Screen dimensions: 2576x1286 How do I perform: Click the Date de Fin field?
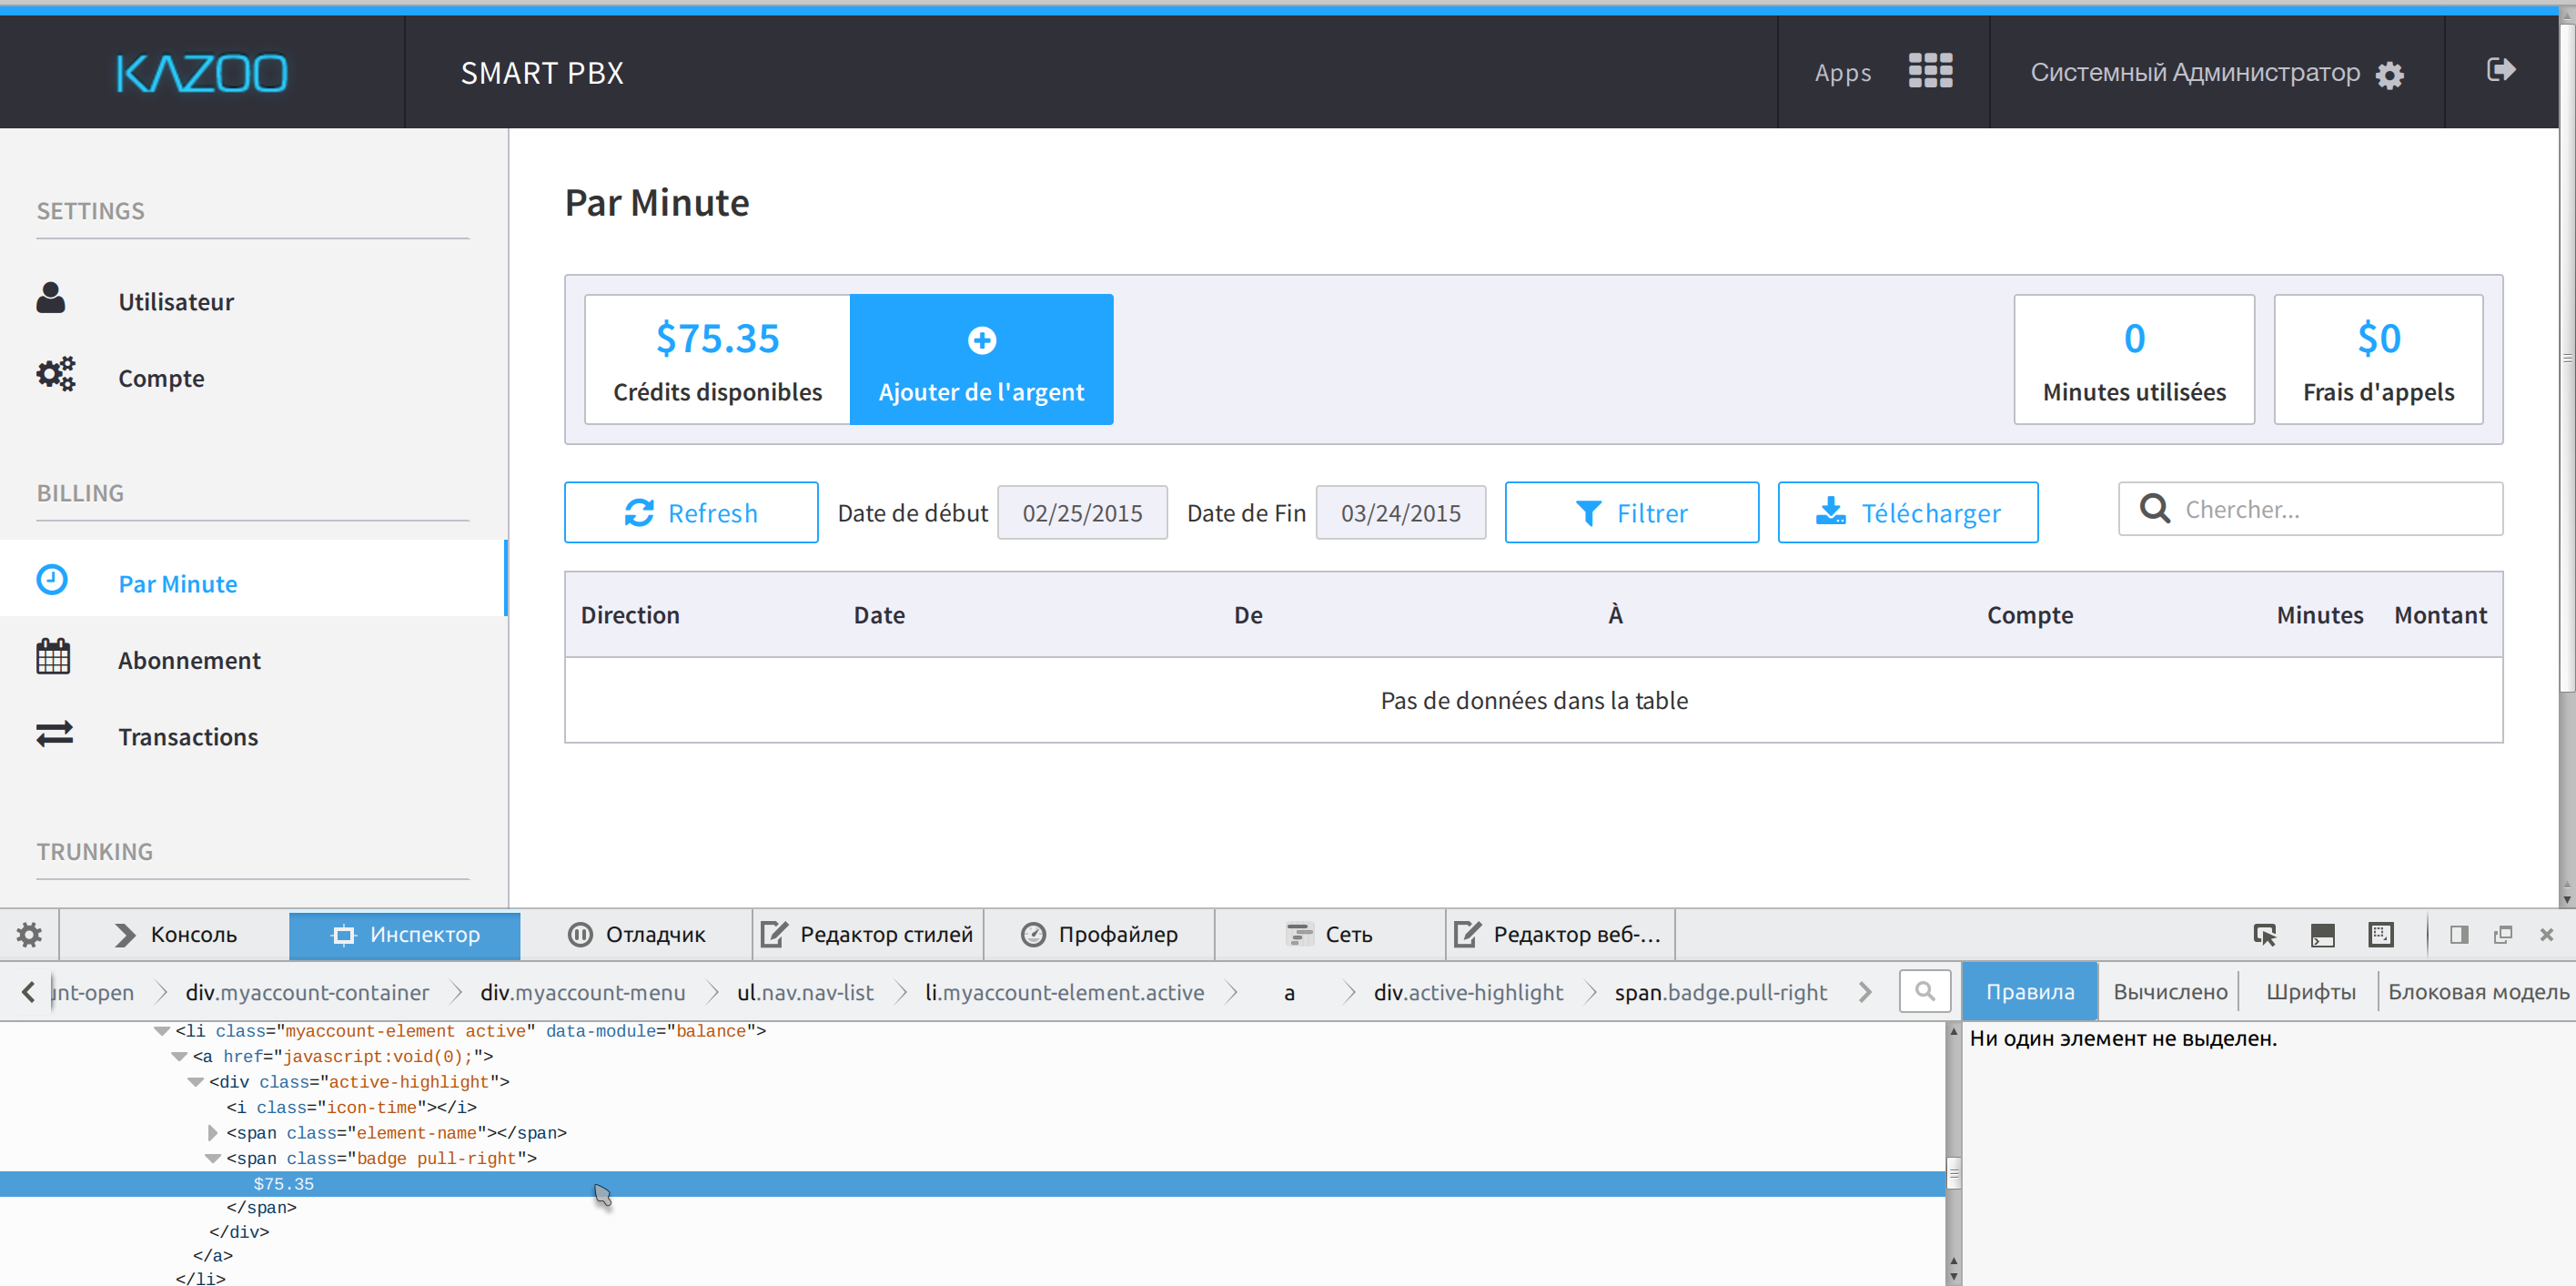pos(1401,513)
